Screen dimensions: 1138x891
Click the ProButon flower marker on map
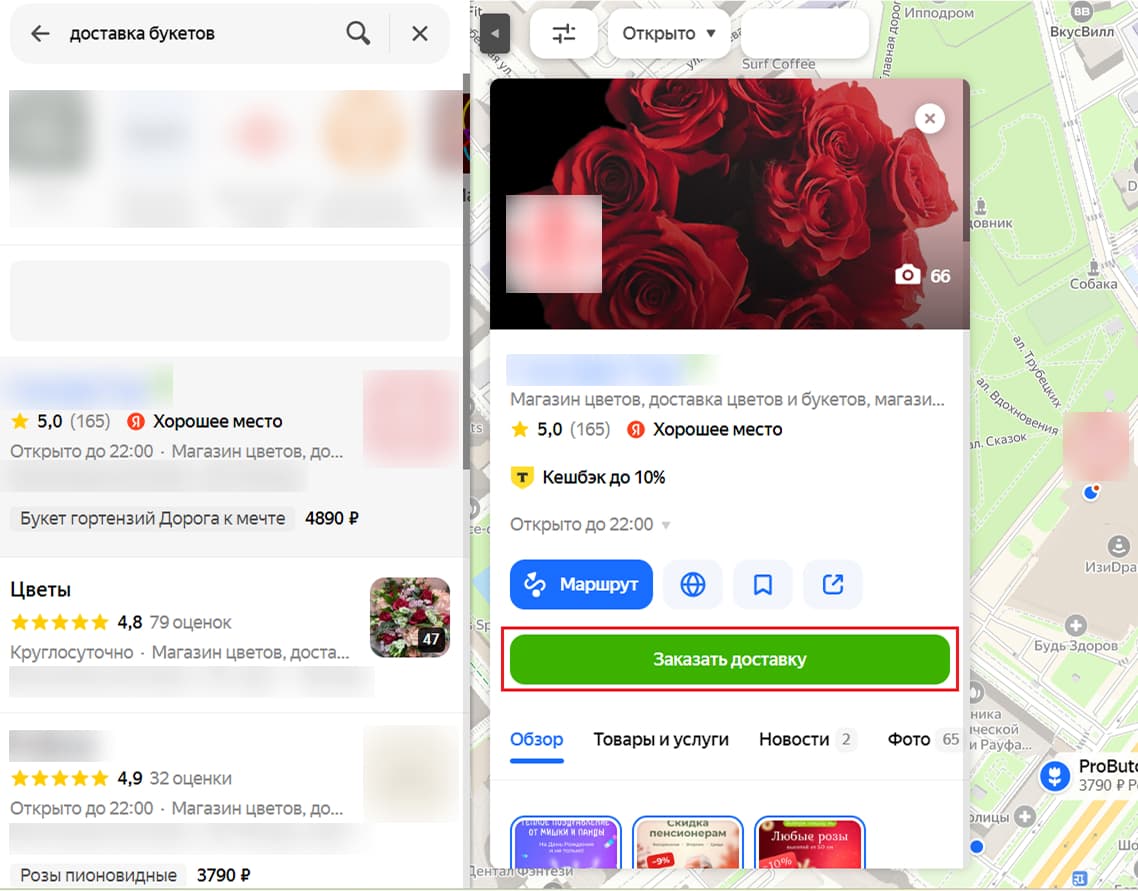click(x=1055, y=776)
